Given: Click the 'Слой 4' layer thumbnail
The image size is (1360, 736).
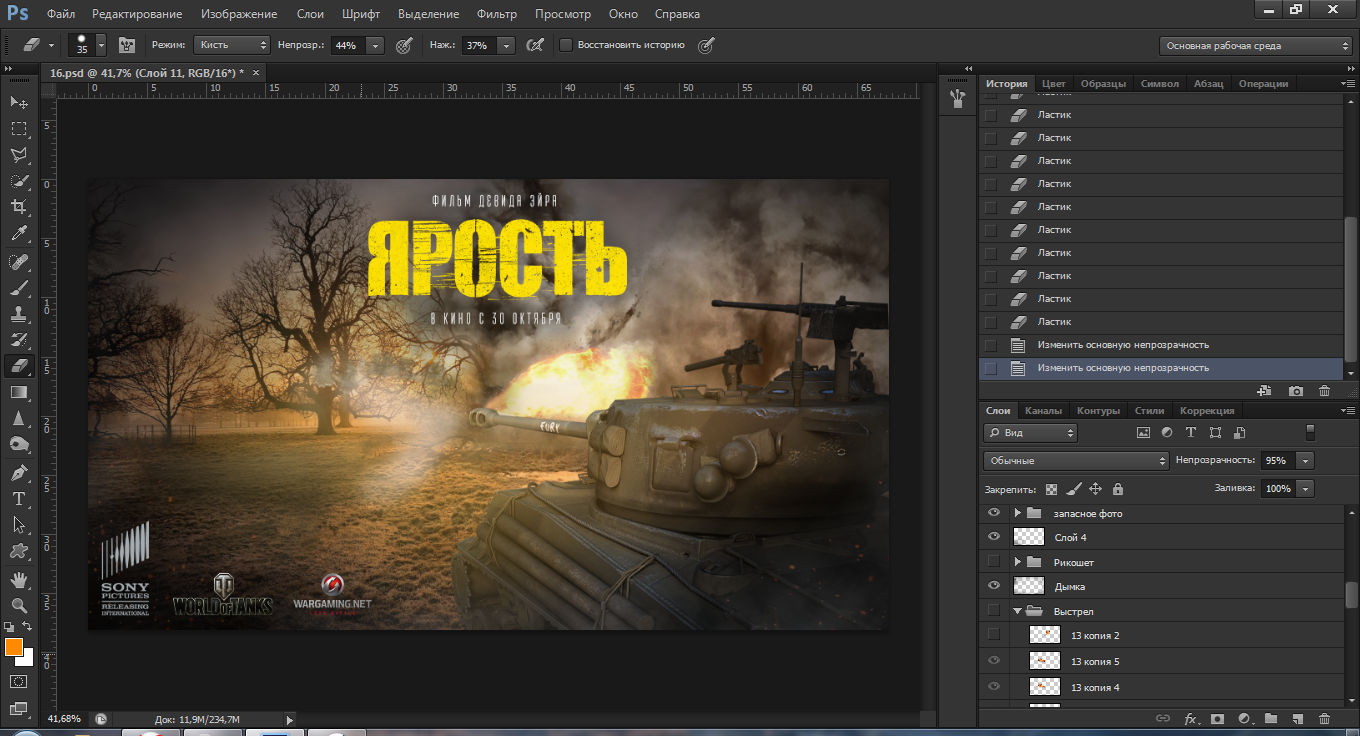Looking at the screenshot, I should click(x=1029, y=537).
